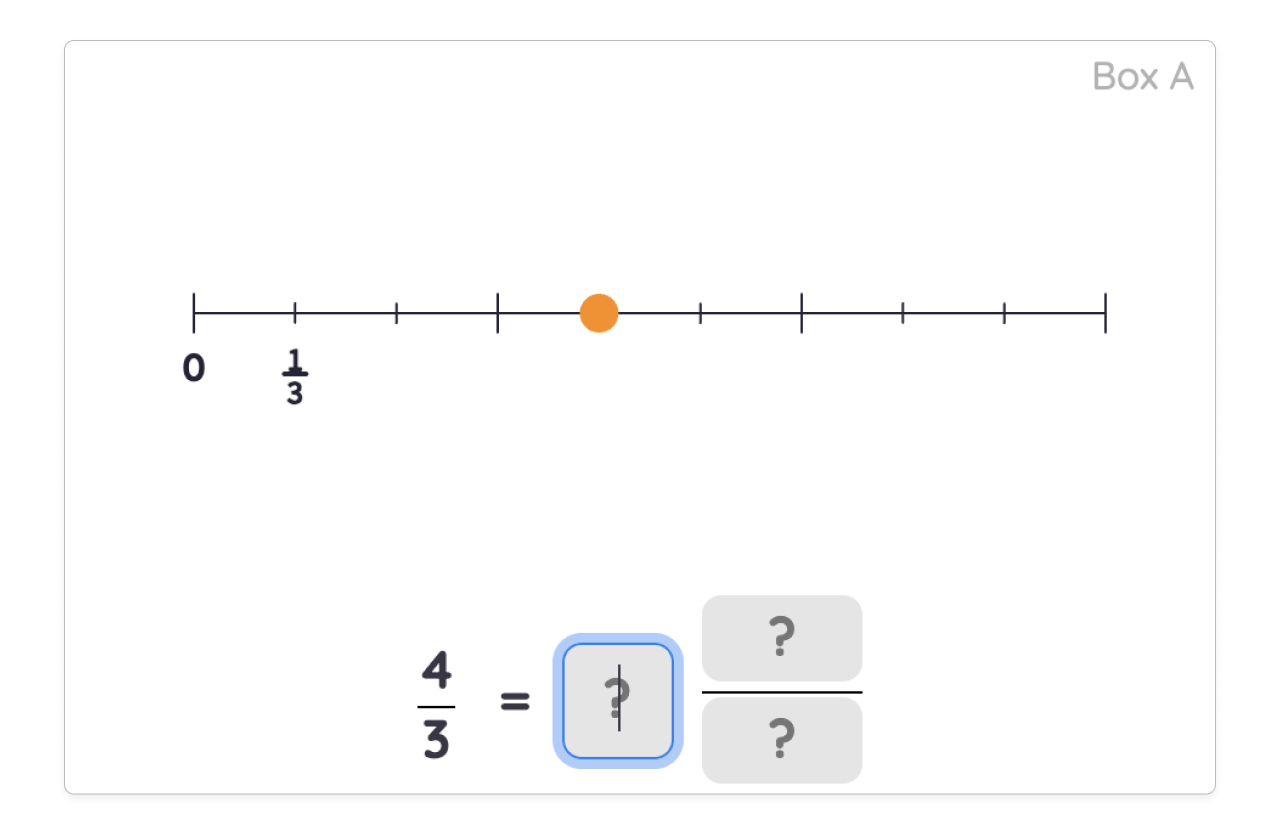Click the fraction bar between the answer boxes

(782, 690)
